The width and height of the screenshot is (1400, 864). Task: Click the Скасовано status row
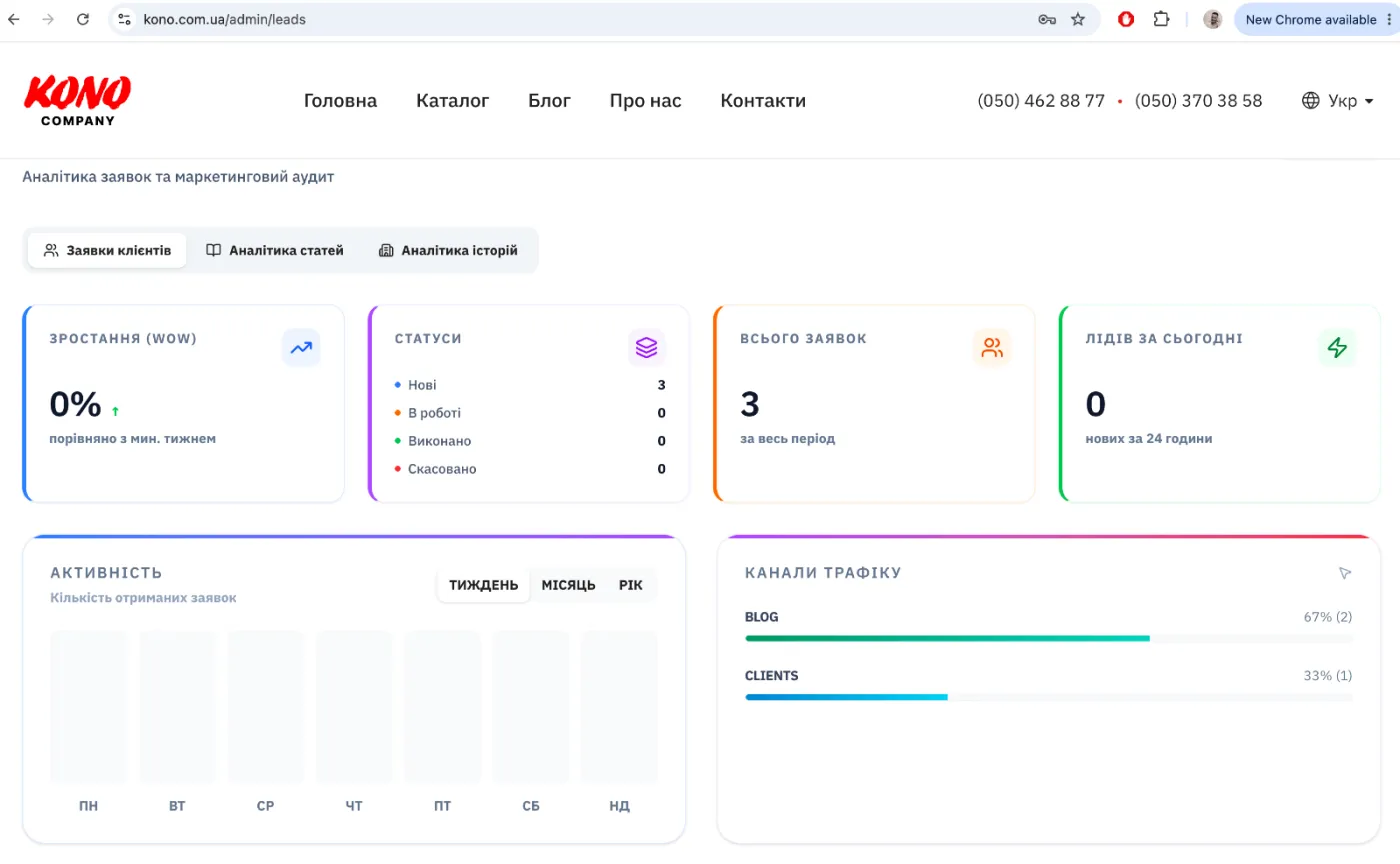[530, 469]
